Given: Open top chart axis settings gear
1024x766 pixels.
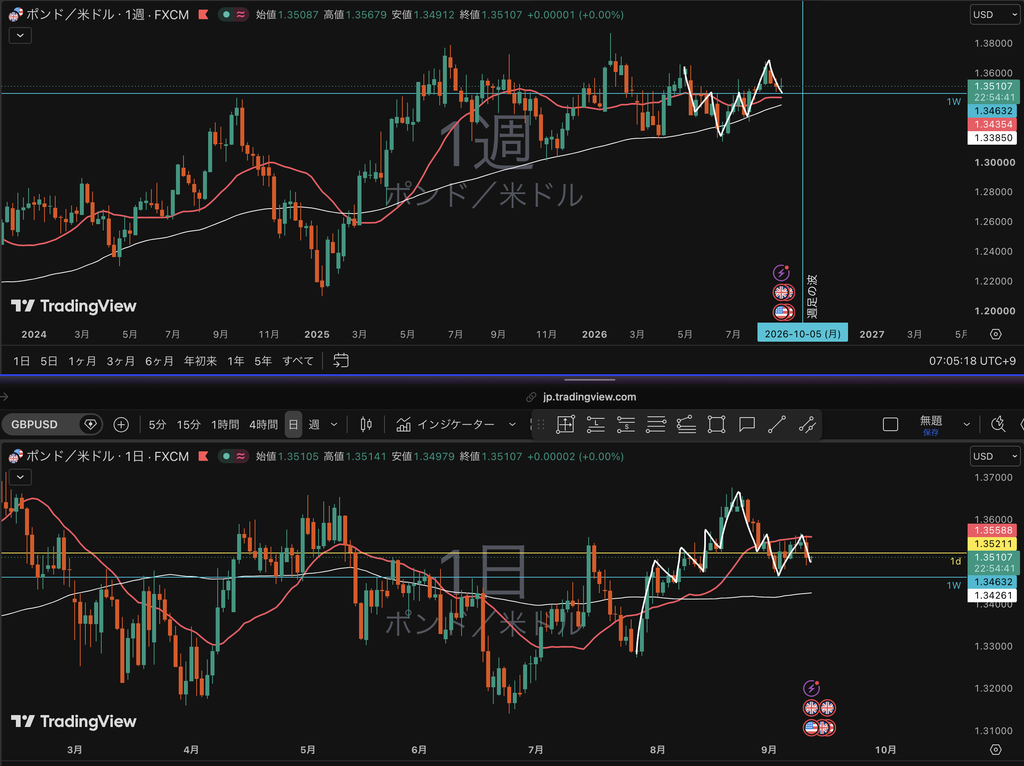Looking at the screenshot, I should 995,334.
